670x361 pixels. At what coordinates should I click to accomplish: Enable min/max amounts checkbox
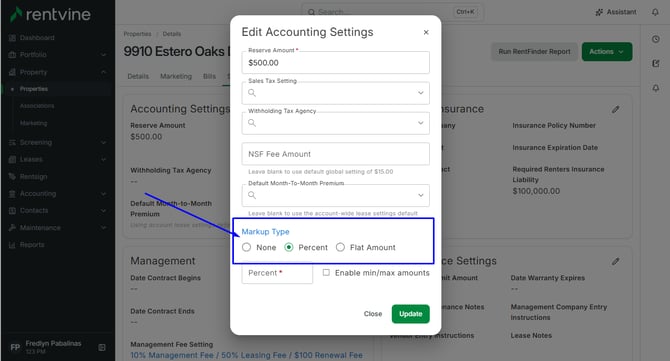tap(326, 273)
